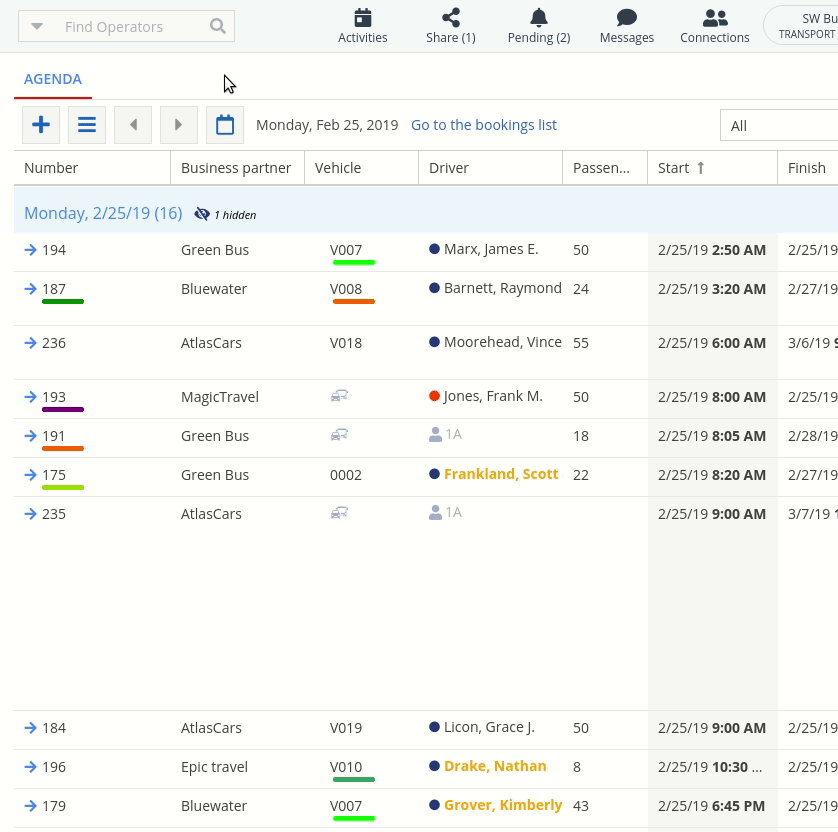Click start time 2/25/19 6:45 PM
The width and height of the screenshot is (838, 832).
(711, 805)
